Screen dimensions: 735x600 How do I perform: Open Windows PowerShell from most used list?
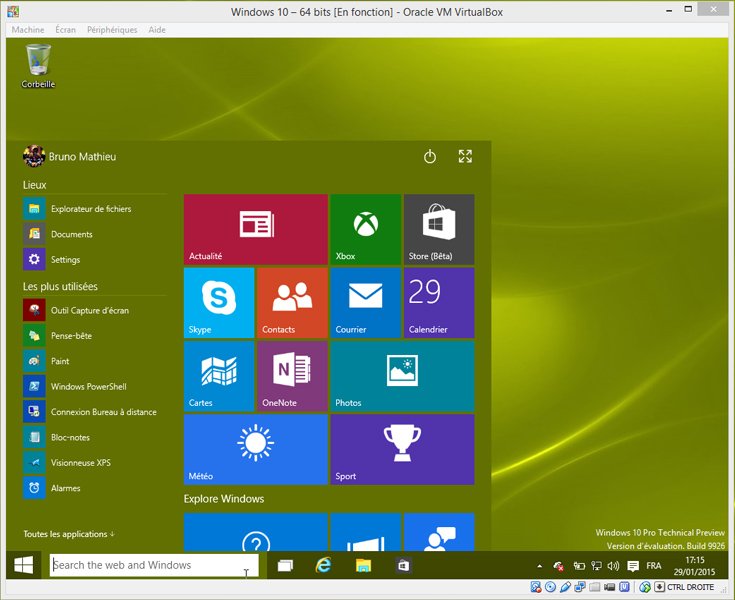click(88, 386)
